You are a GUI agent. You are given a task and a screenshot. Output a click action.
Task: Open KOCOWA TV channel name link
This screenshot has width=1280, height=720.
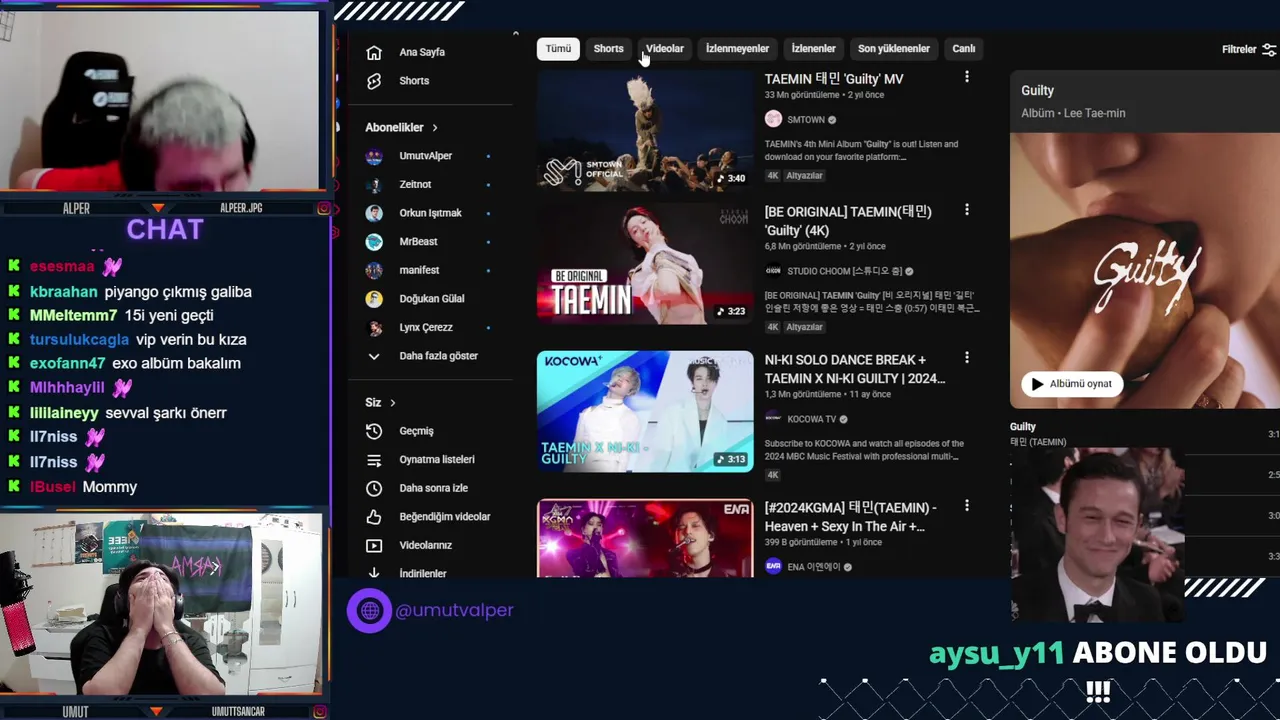tap(812, 420)
